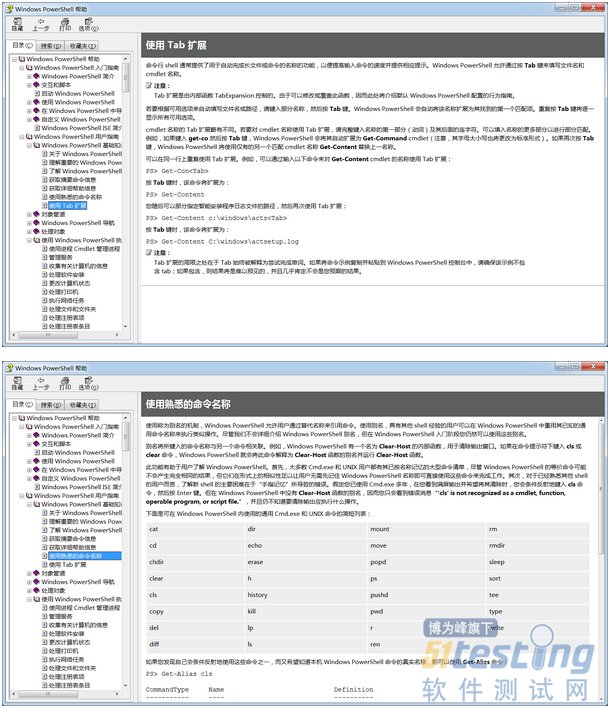Expand Windows PowerShell 导航 node in bottom window
611x708 pixels.
pyautogui.click(x=29, y=582)
